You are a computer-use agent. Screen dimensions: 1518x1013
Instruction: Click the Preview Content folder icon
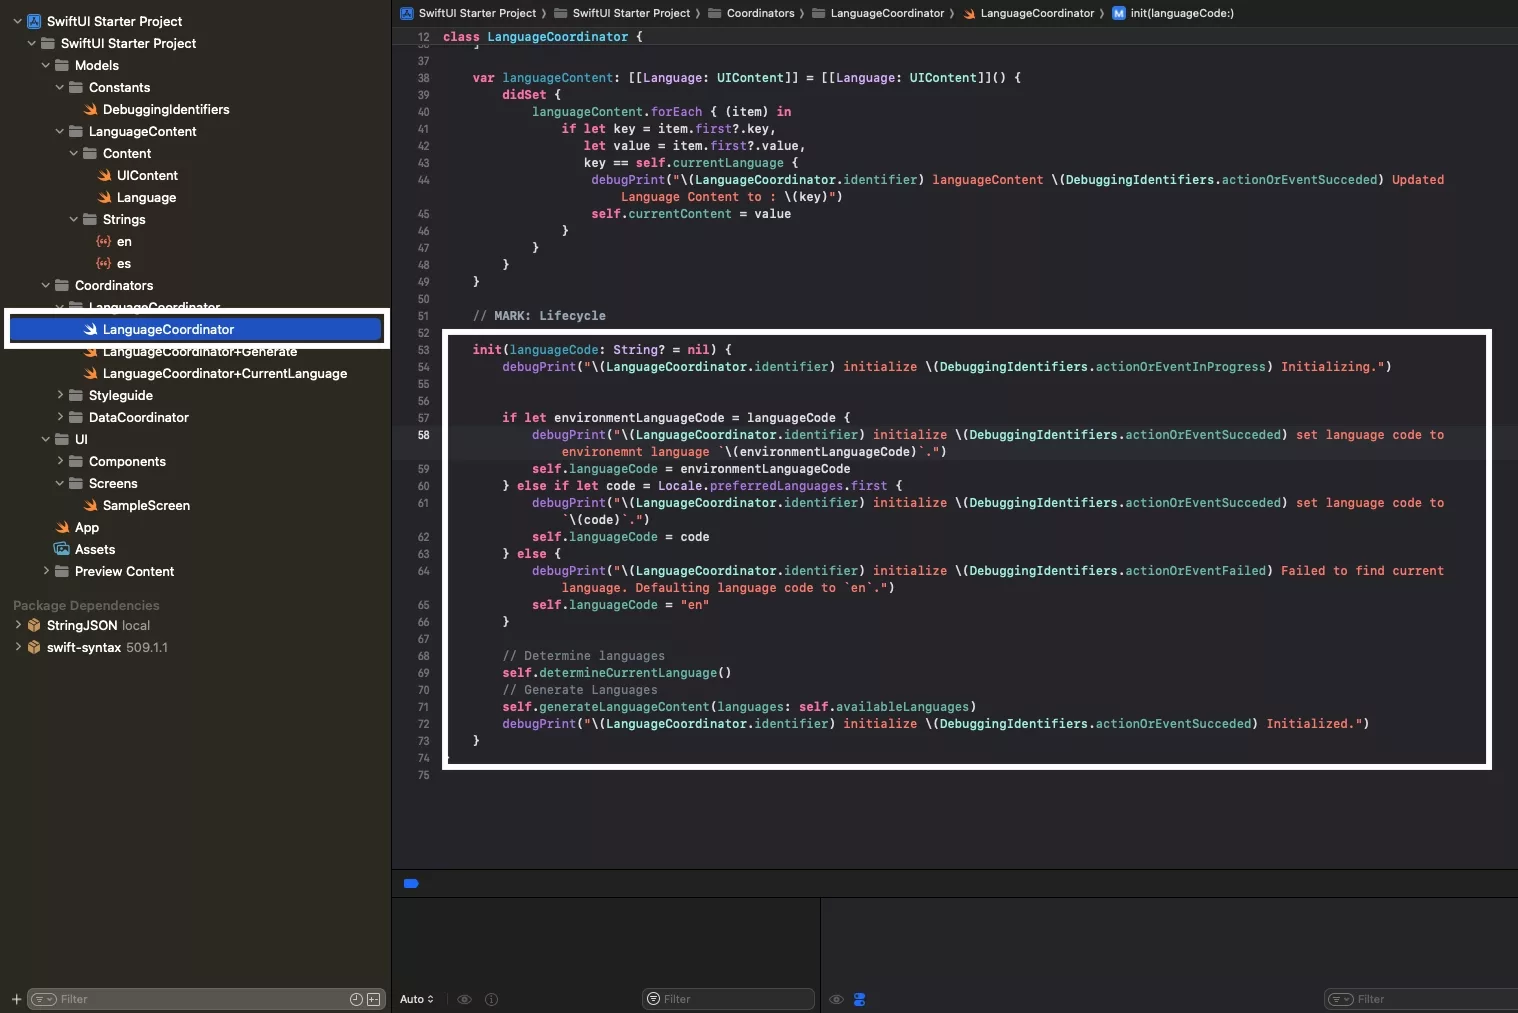[62, 571]
